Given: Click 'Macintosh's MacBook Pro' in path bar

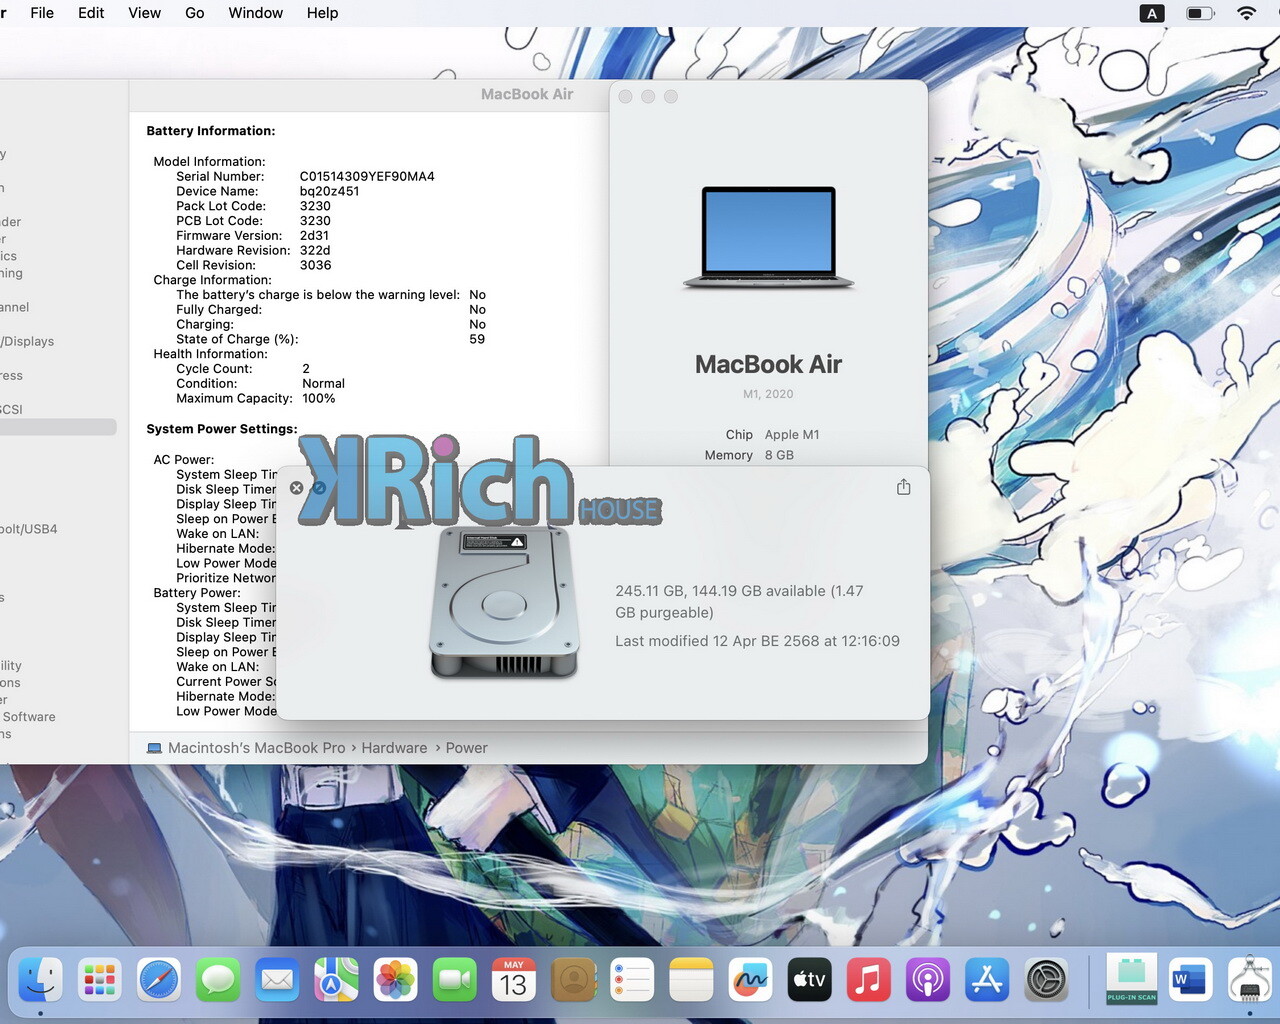Looking at the screenshot, I should 256,748.
